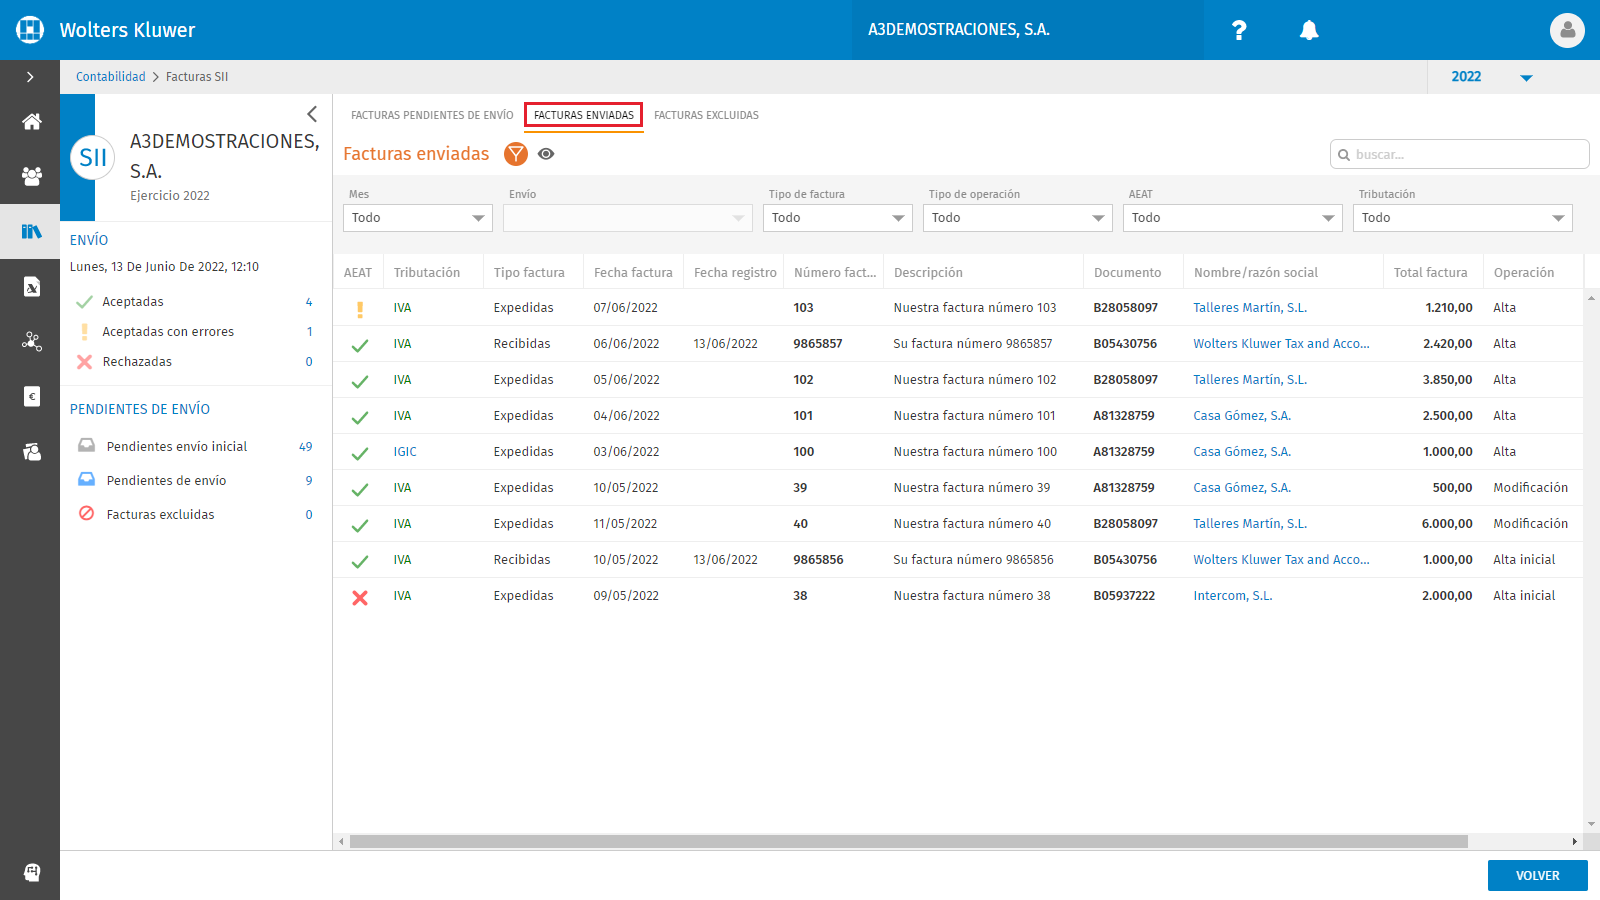This screenshot has width=1600, height=900.
Task: Open the euro document sidebar icon
Action: tap(31, 397)
